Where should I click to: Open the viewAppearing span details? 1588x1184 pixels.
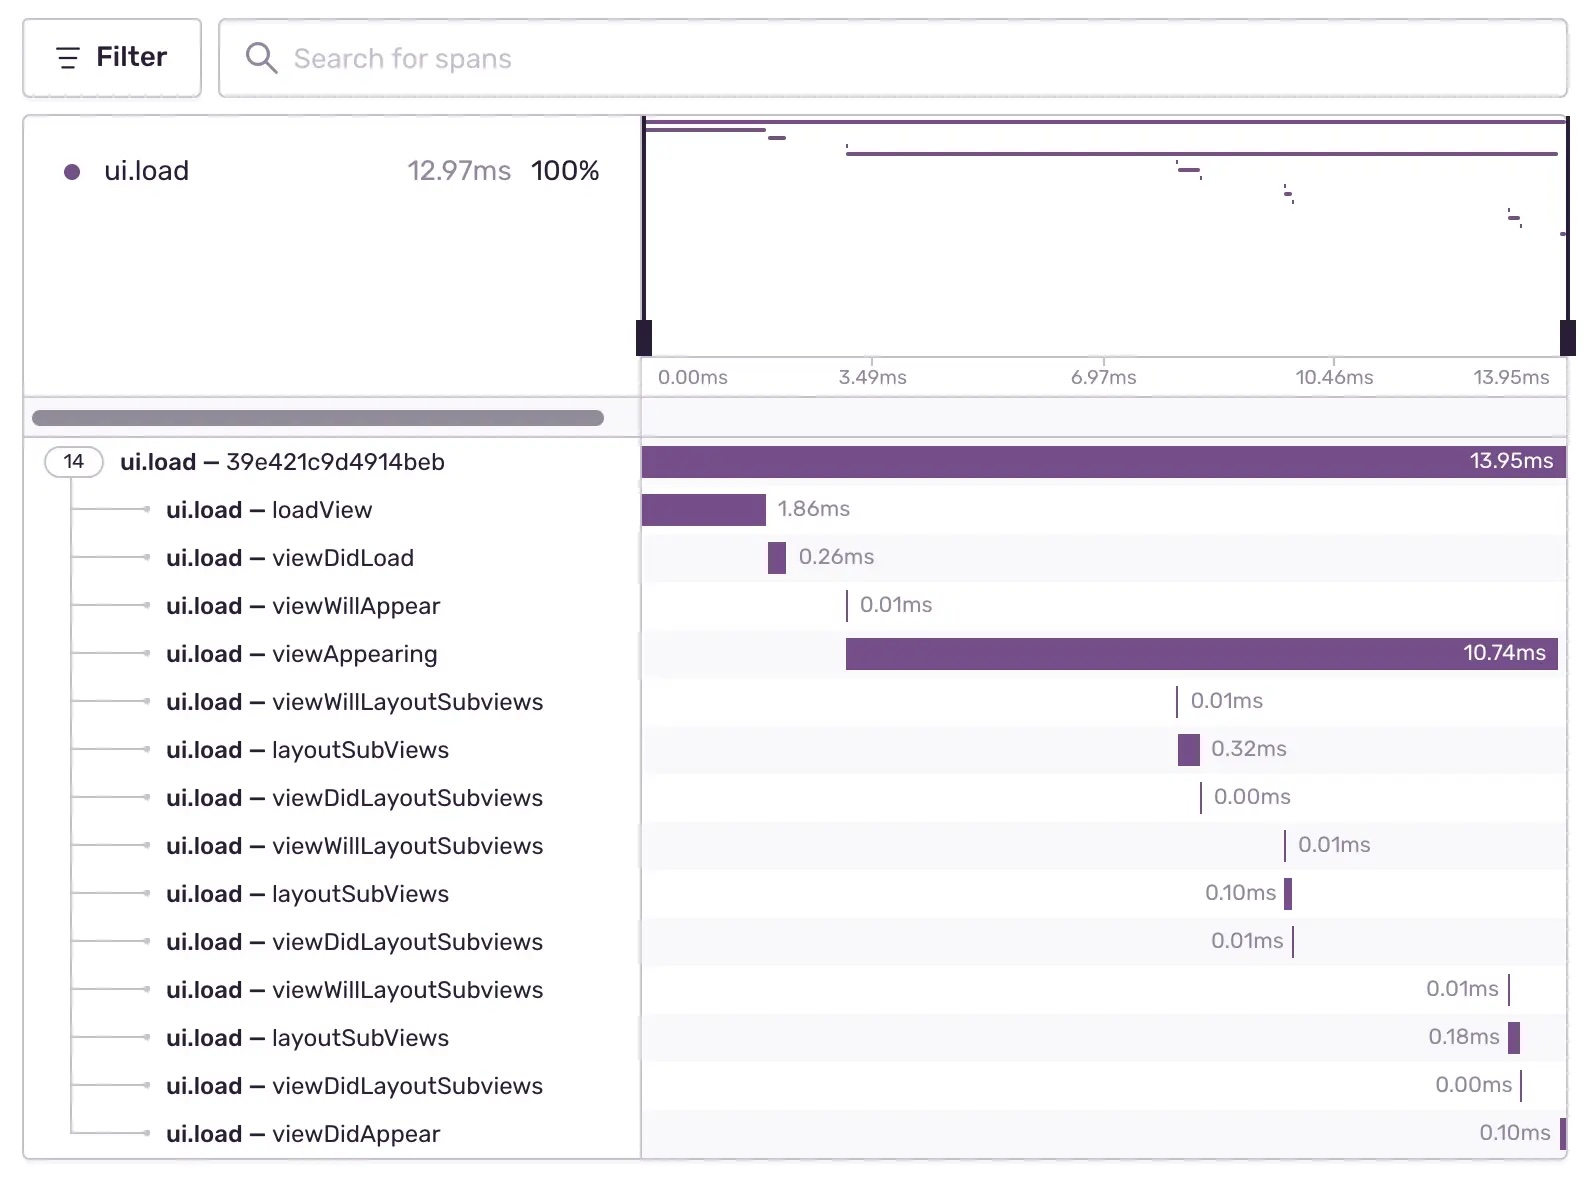coord(302,654)
